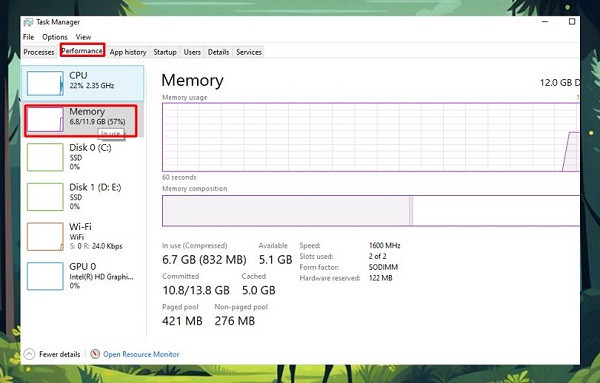Image resolution: width=600 pixels, height=383 pixels.
Task: Click the Memory heading text
Action: tap(192, 80)
